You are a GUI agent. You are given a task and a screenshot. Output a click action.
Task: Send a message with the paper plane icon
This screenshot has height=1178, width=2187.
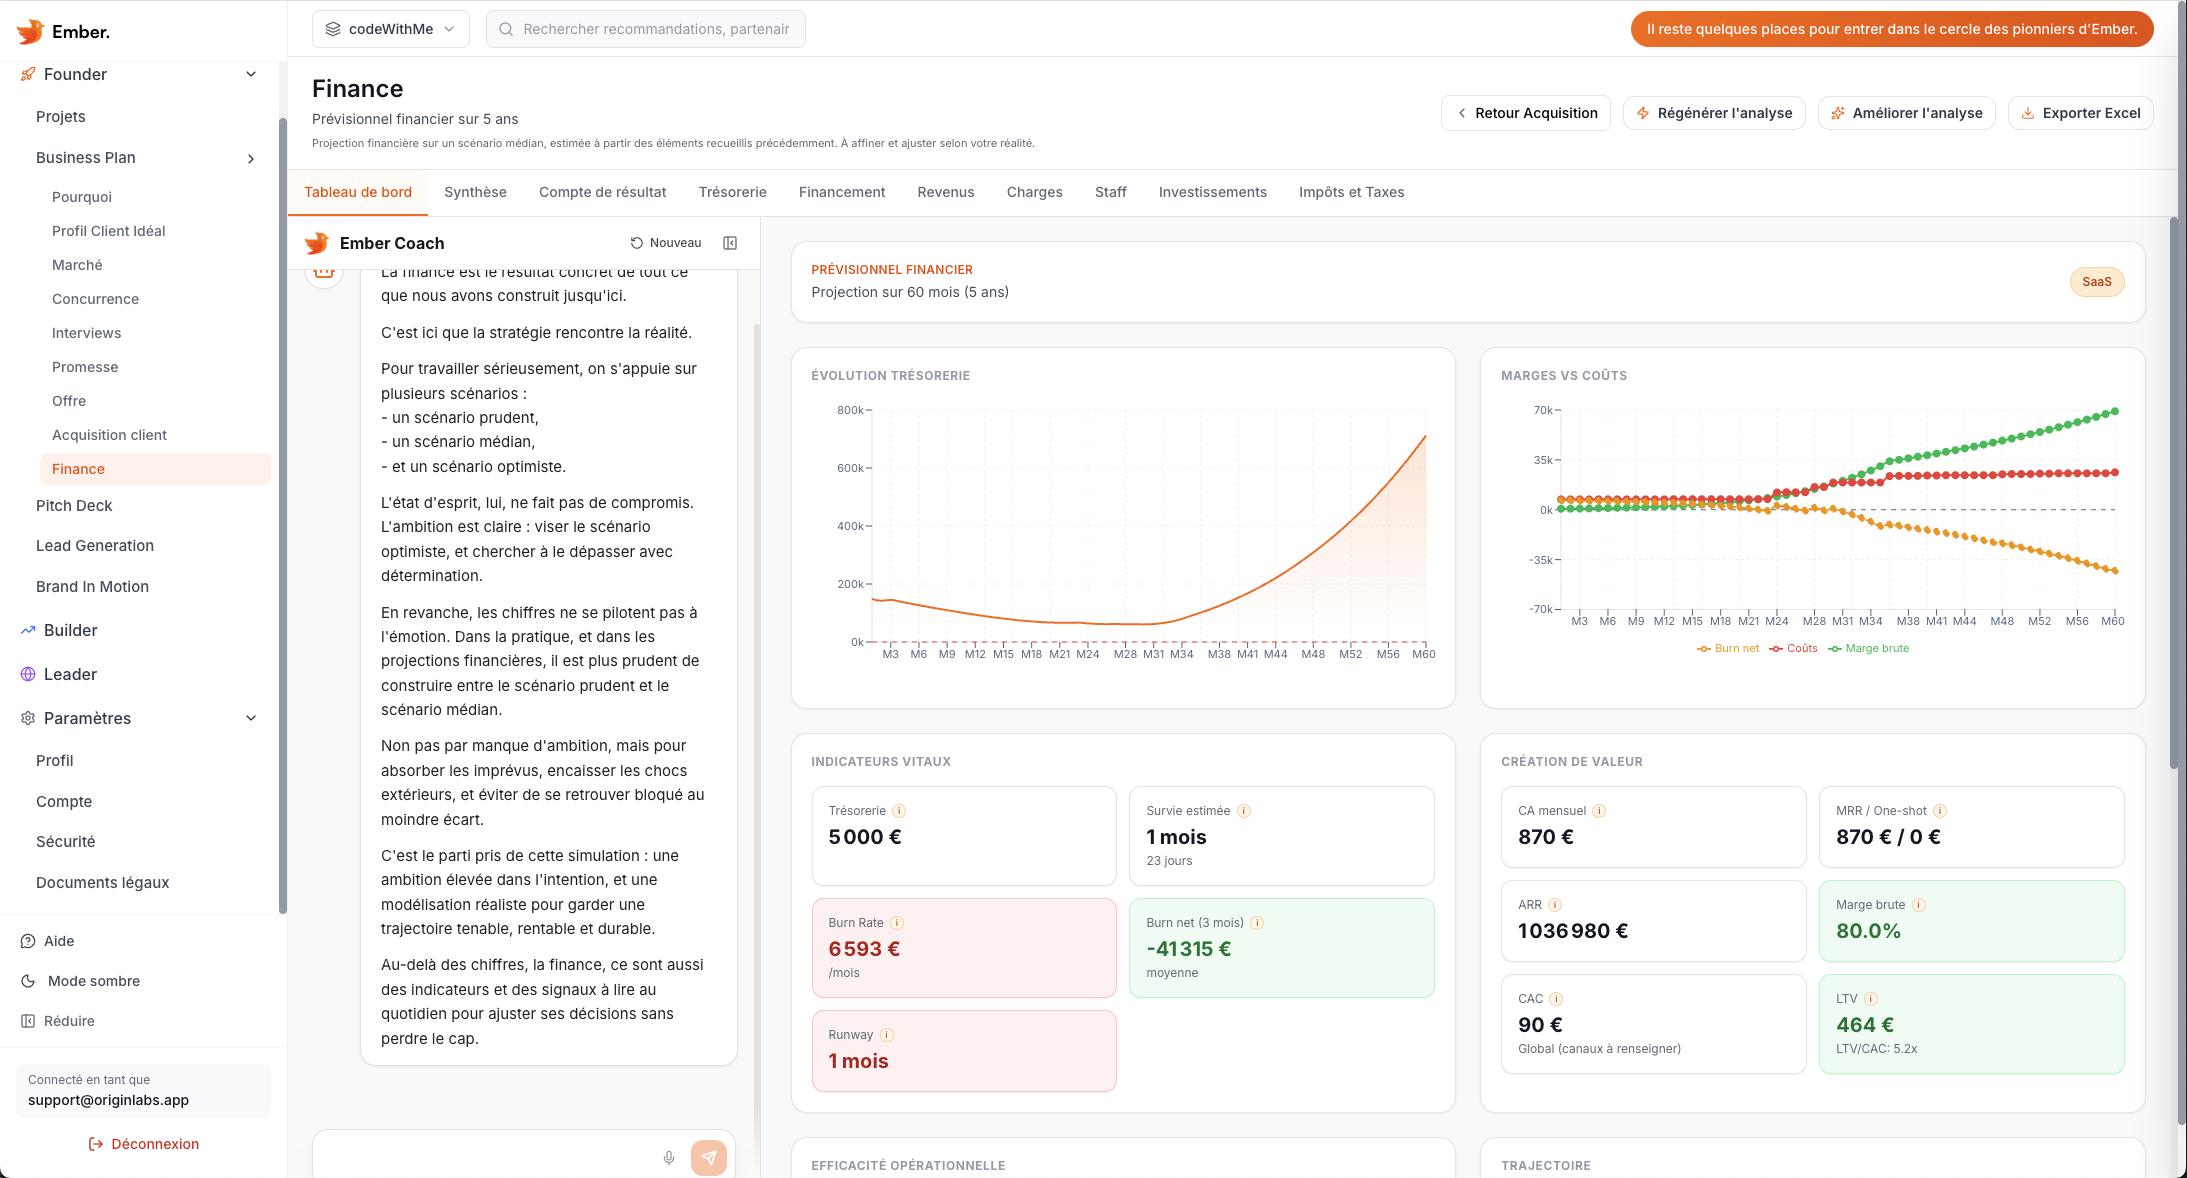pos(709,1157)
